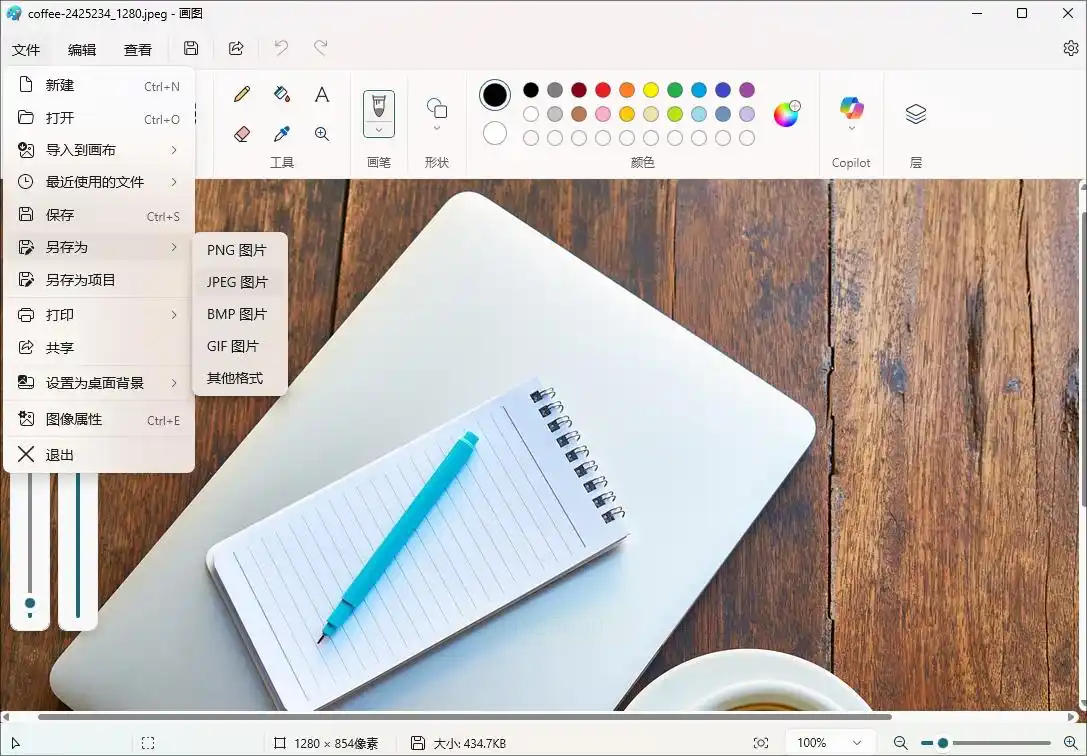Click the zoom in magnifier icon

1070,743
